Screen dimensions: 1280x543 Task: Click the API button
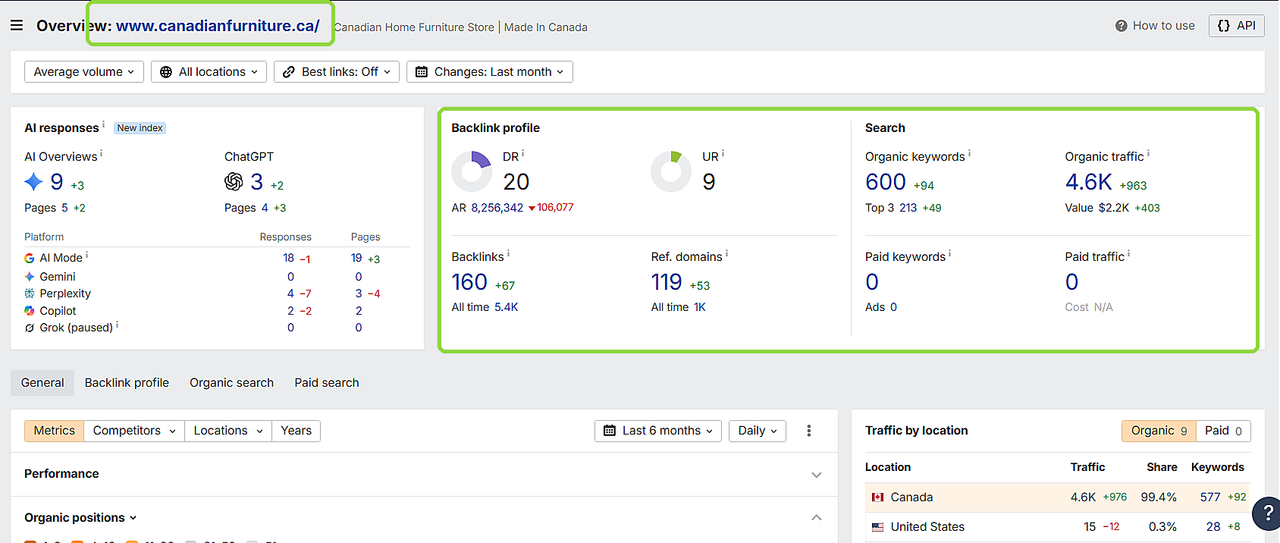point(1236,26)
